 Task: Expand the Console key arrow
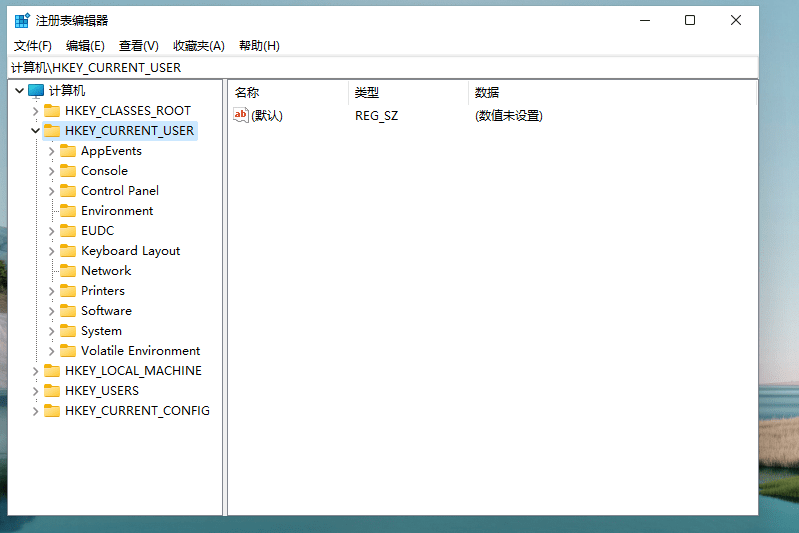coord(51,171)
